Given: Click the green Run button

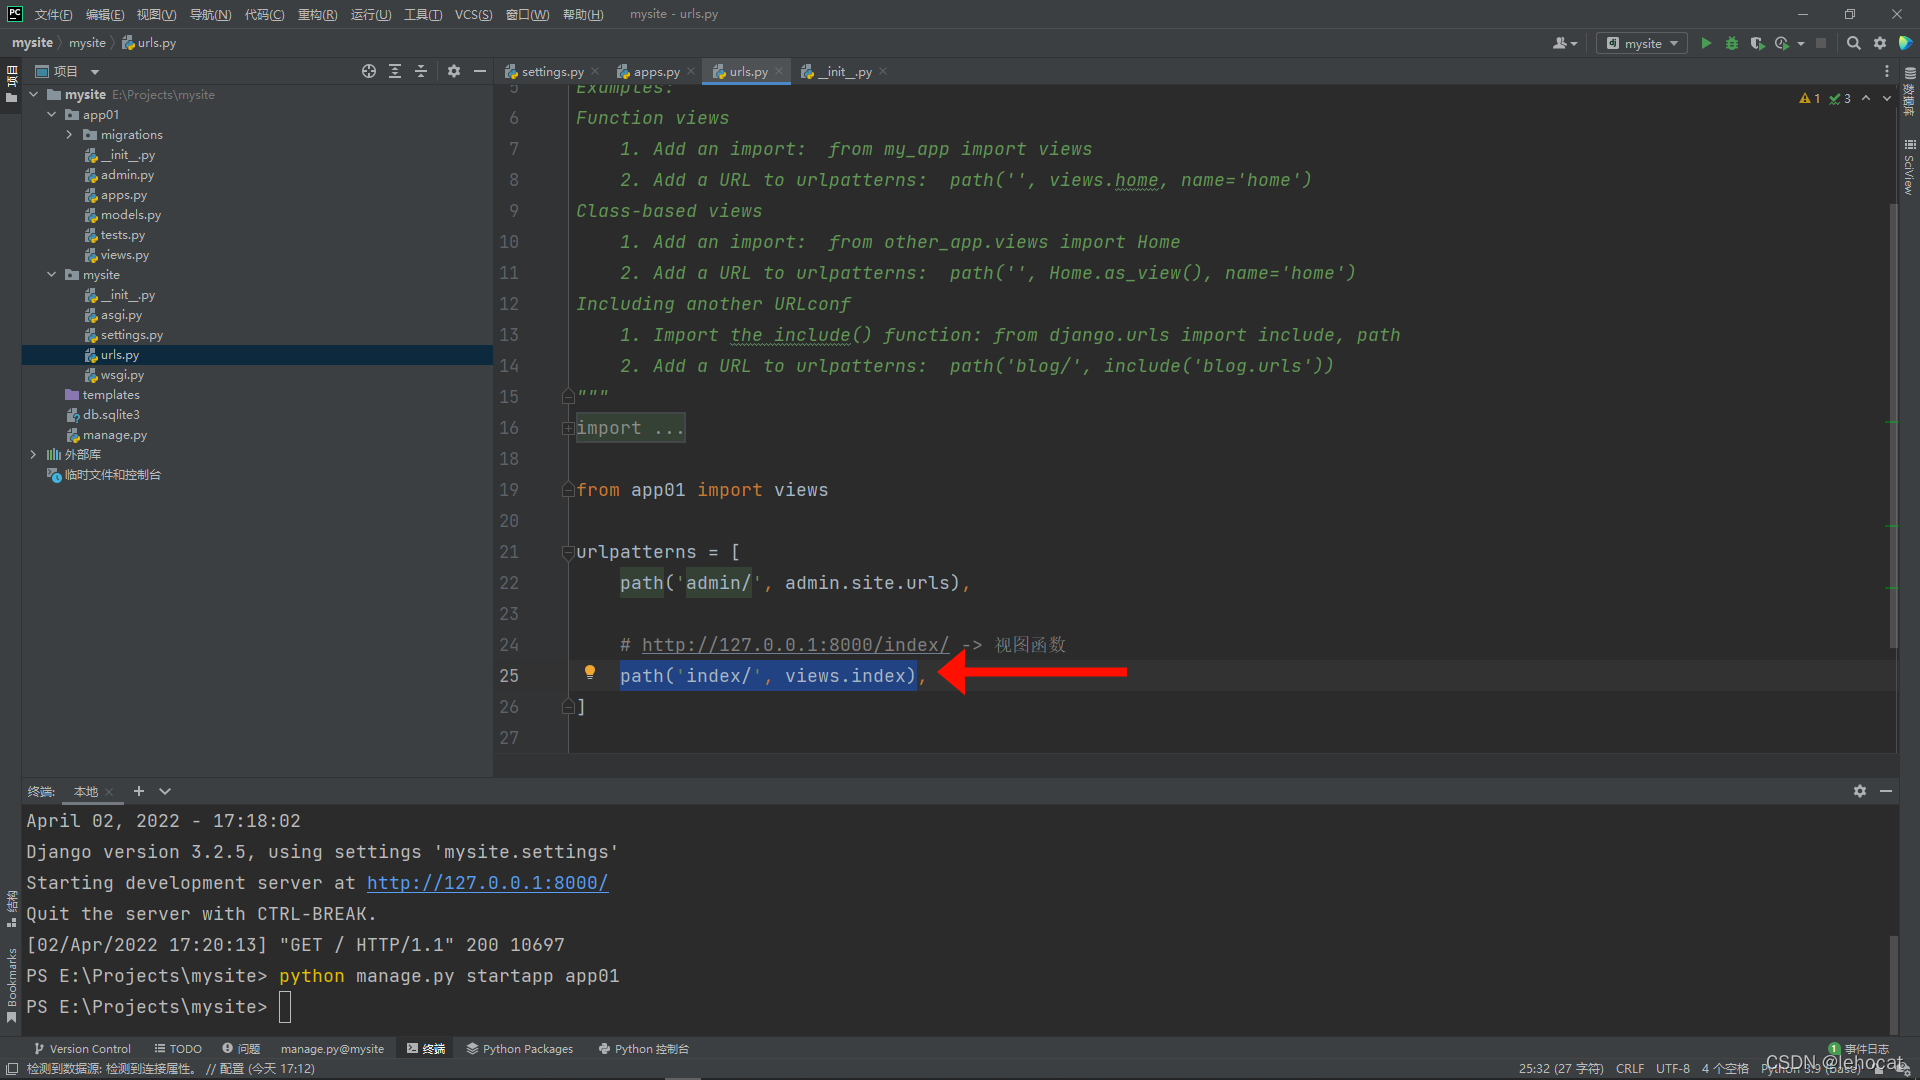Looking at the screenshot, I should point(1706,43).
